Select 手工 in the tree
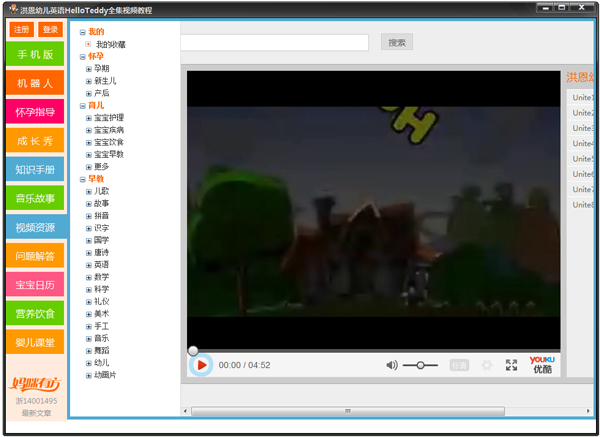Viewport: 600px width, 437px height. coord(101,326)
